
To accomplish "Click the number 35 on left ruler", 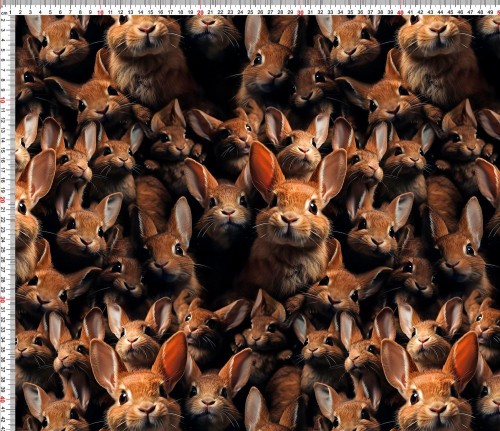I will coord(3,350).
